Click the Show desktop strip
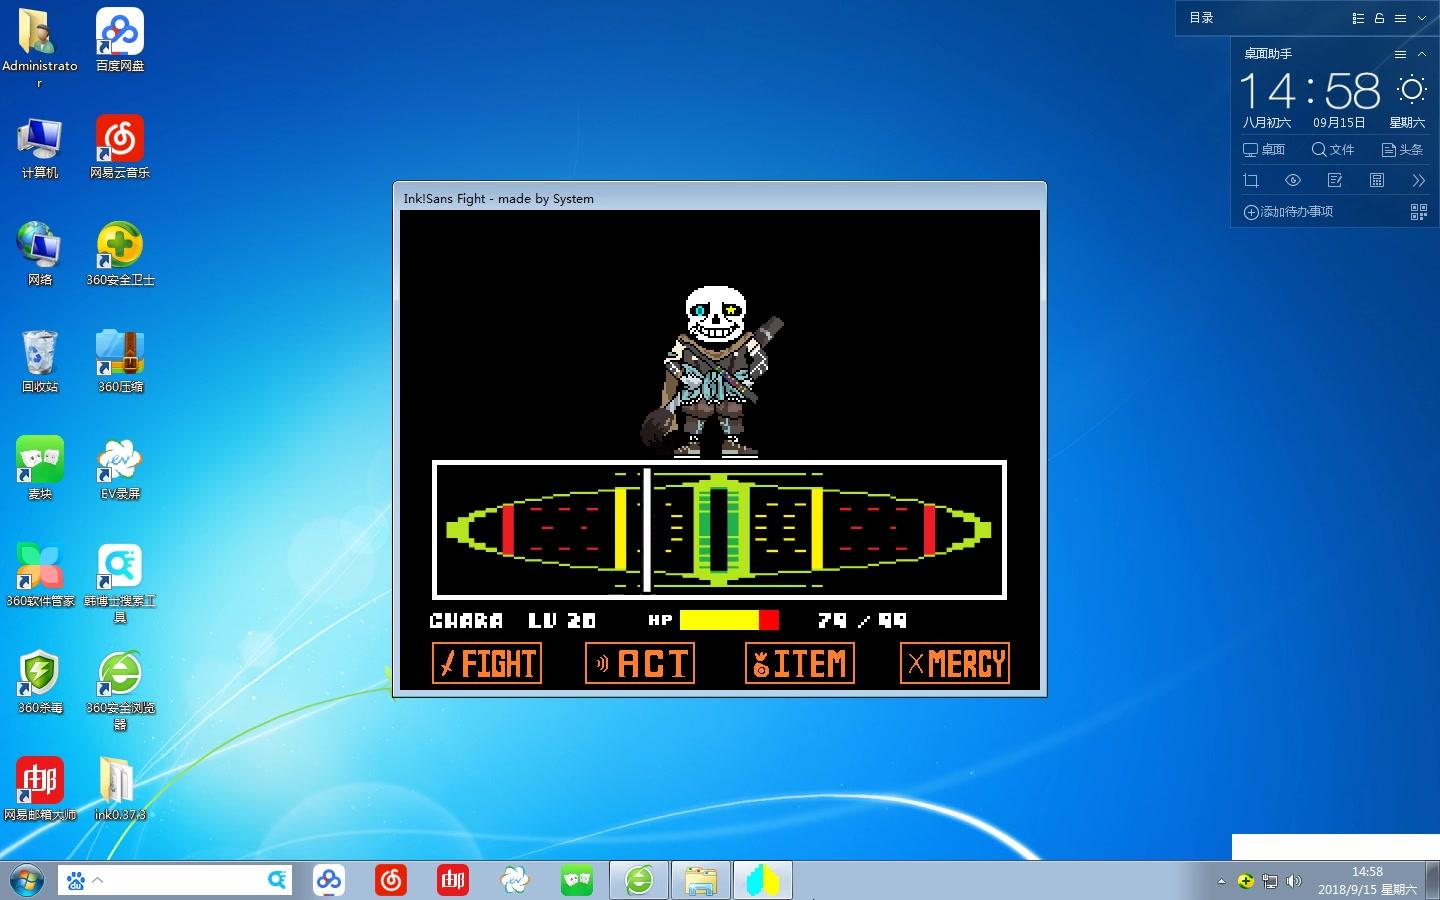 [x=1432, y=880]
